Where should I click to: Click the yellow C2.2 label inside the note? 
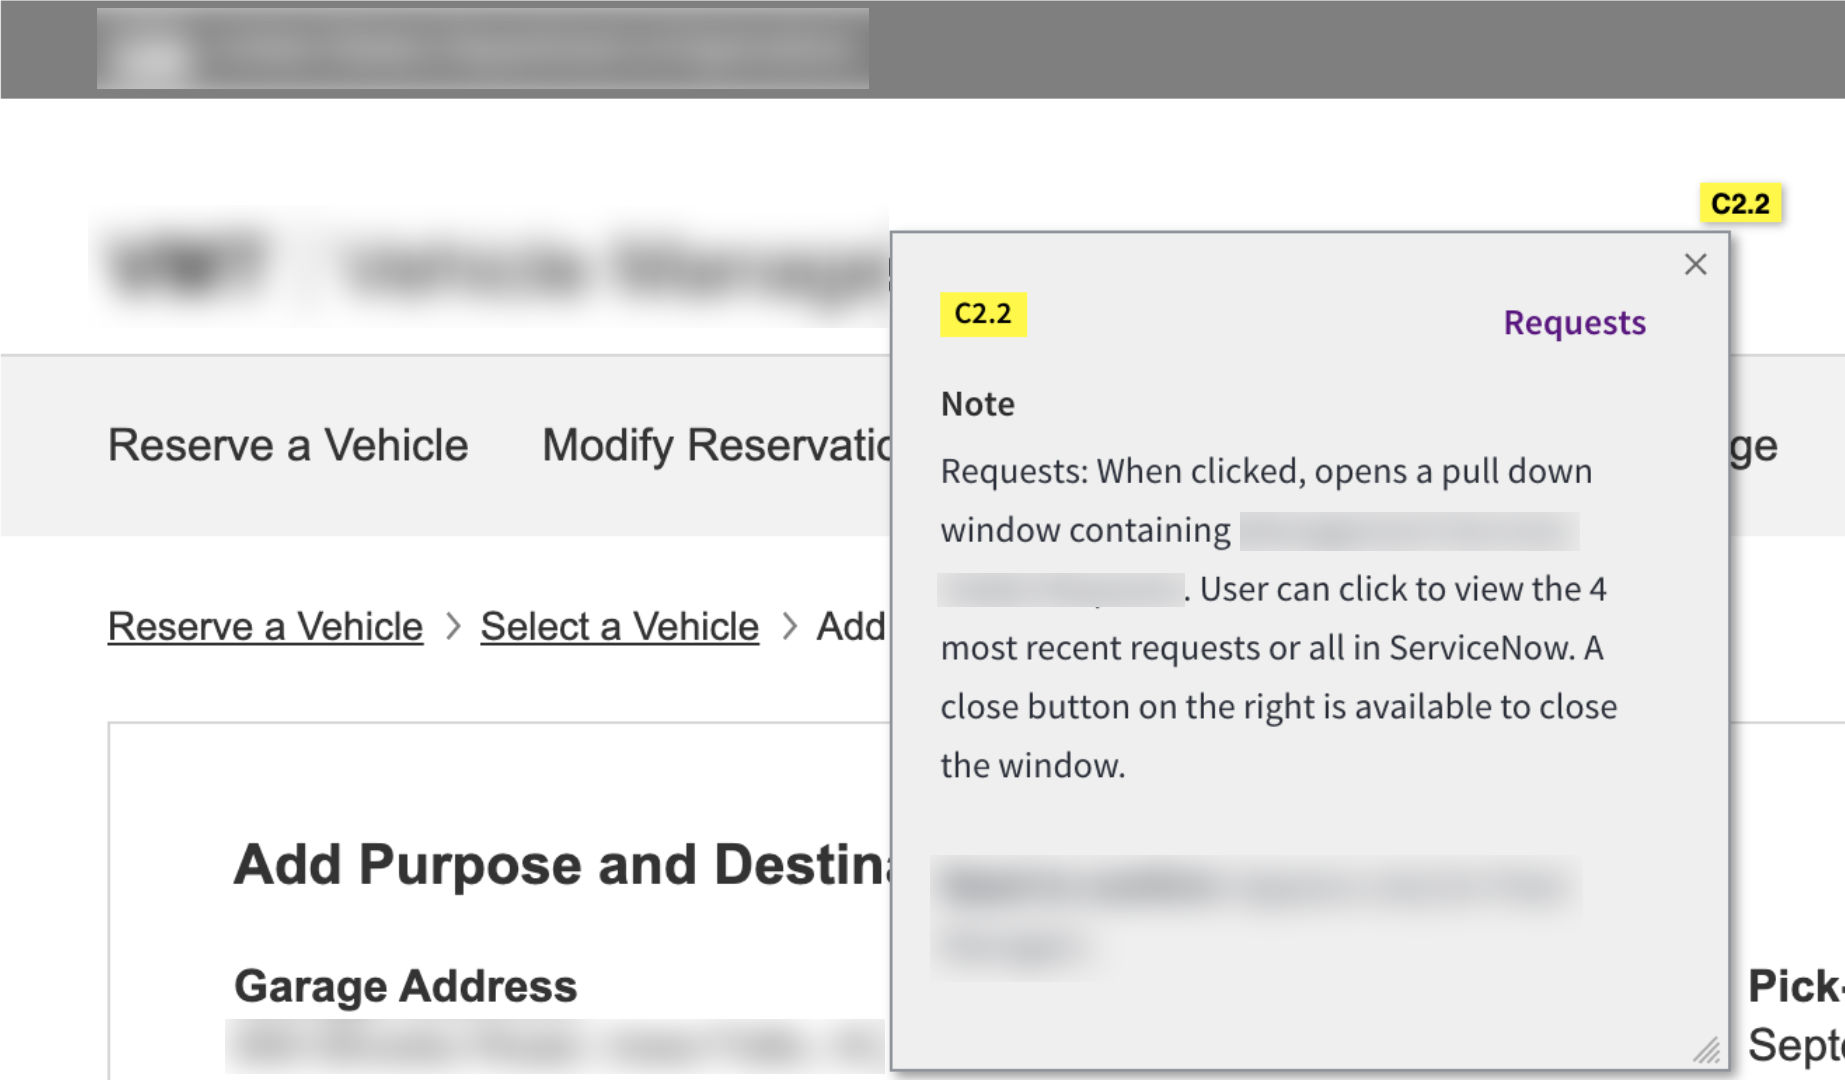coord(983,314)
